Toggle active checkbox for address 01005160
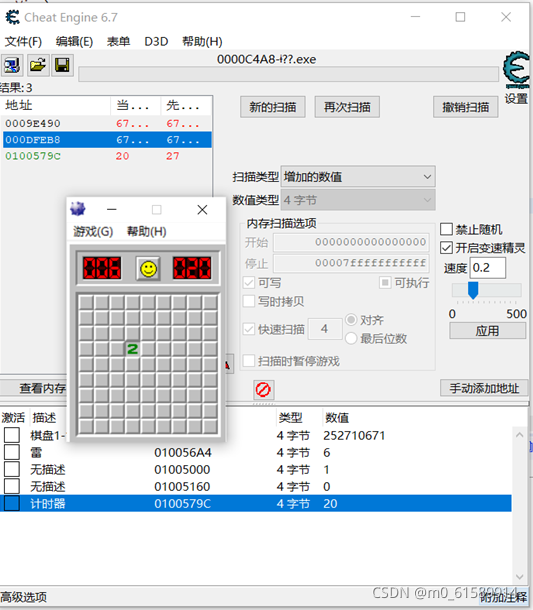 click(12, 487)
